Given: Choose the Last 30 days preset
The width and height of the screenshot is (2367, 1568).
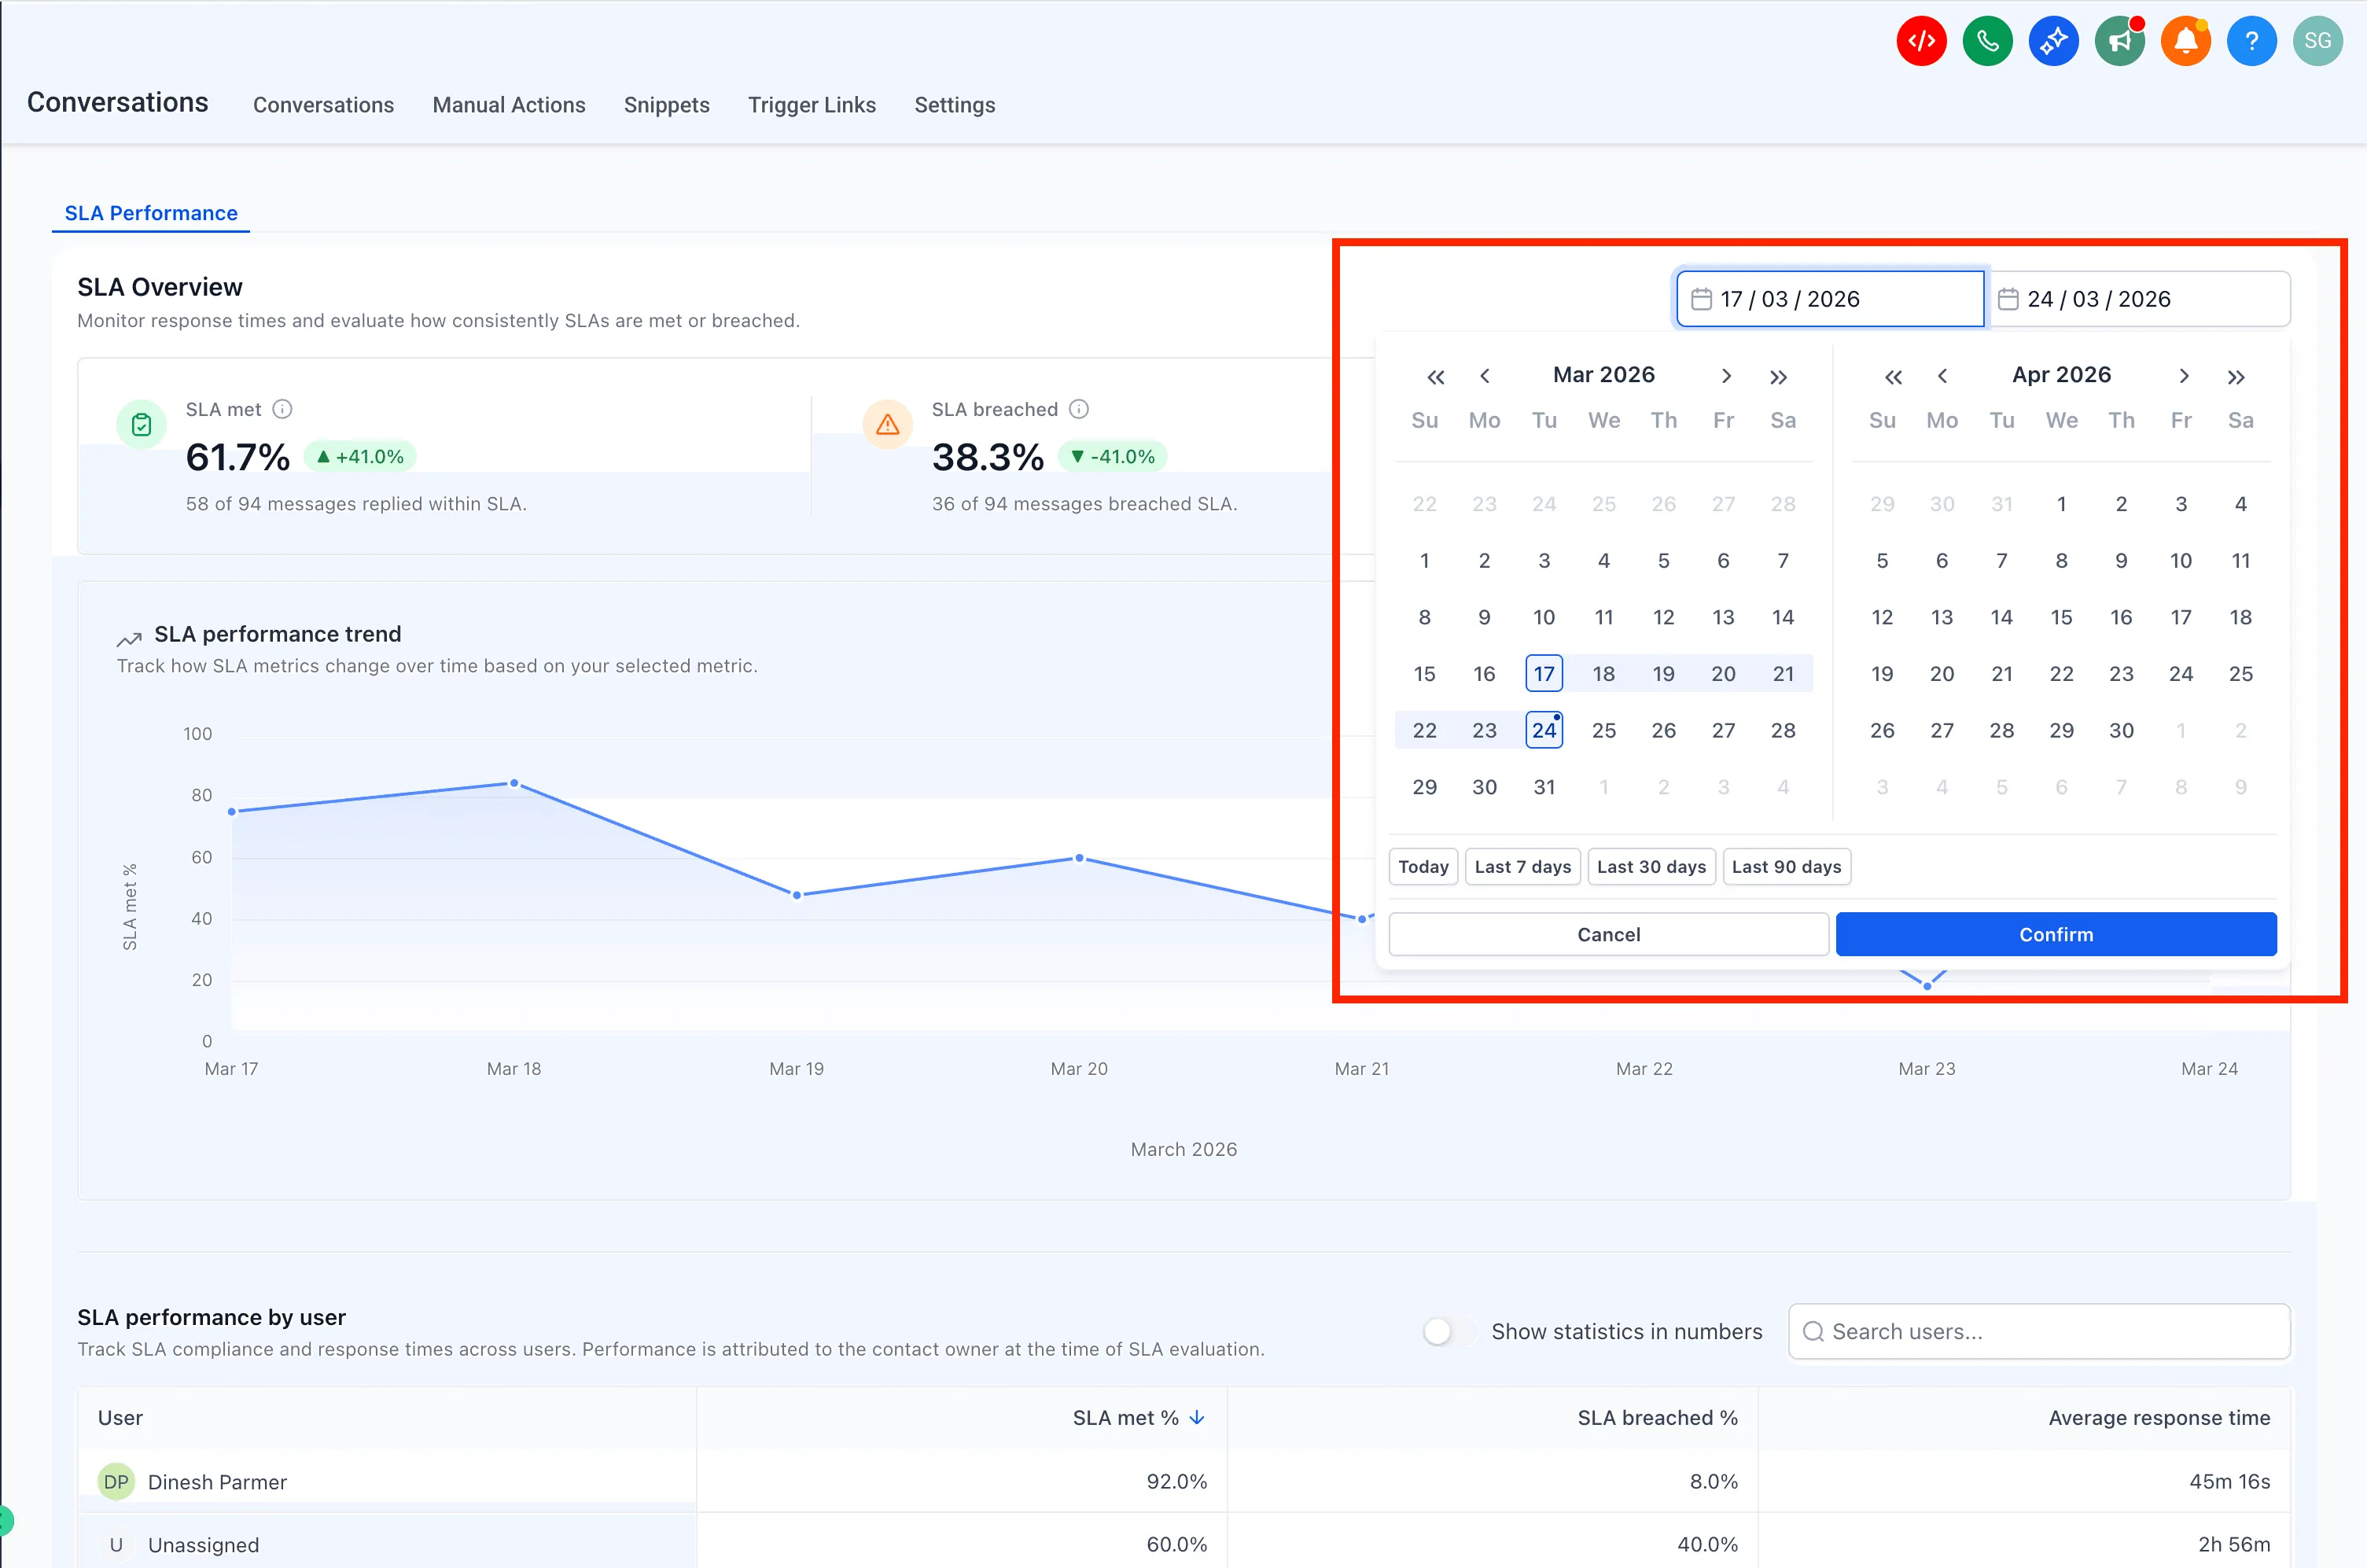Looking at the screenshot, I should pos(1651,867).
